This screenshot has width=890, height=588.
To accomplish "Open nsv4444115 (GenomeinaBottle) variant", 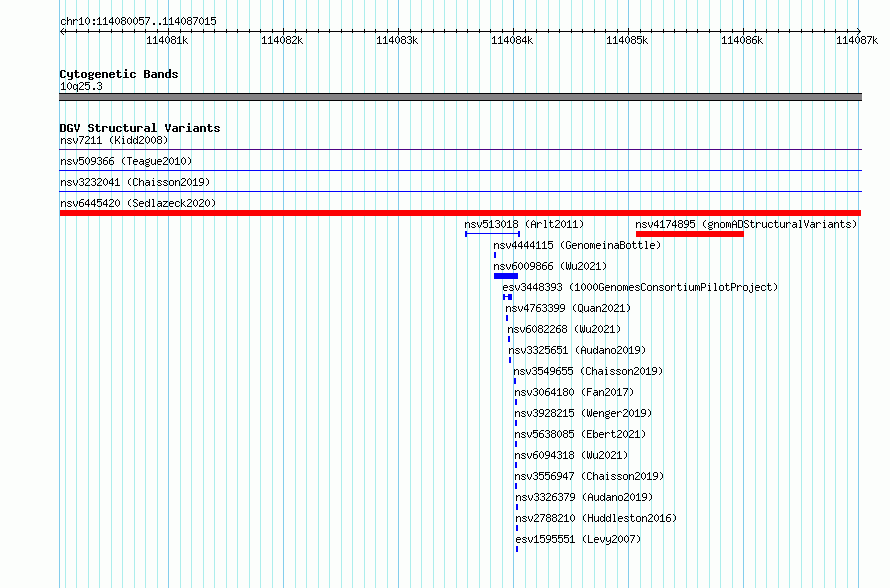I will (577, 245).
